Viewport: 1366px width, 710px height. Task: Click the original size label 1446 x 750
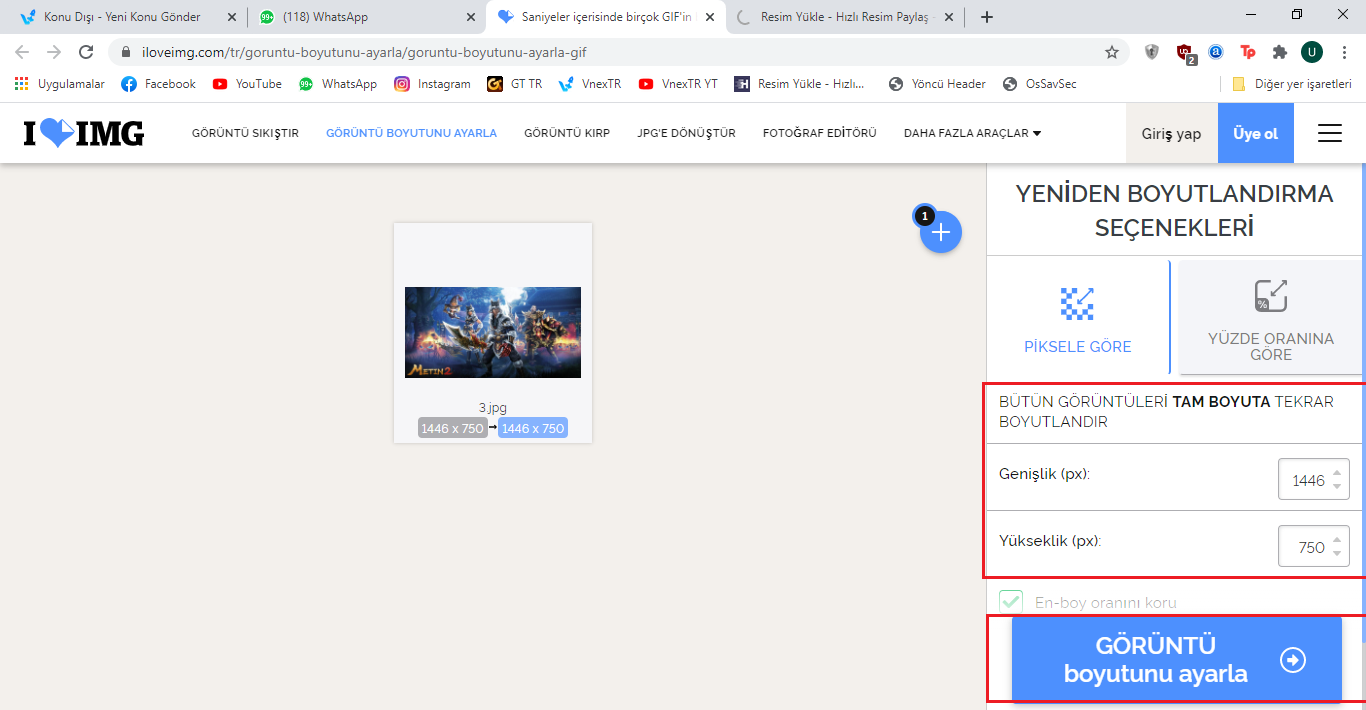click(x=452, y=428)
